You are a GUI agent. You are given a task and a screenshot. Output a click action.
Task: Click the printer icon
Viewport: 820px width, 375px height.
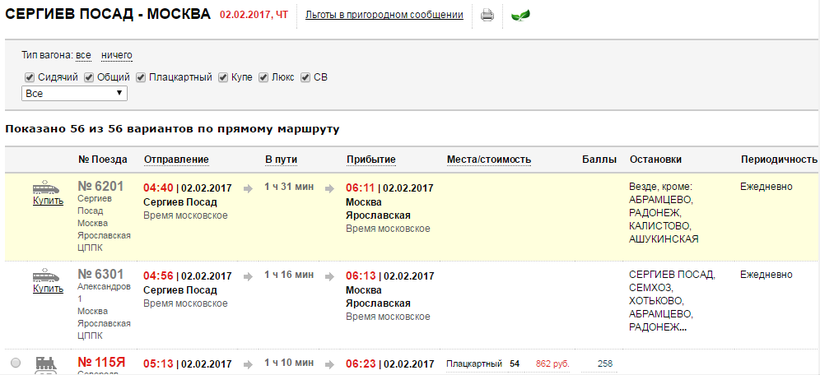click(x=487, y=15)
